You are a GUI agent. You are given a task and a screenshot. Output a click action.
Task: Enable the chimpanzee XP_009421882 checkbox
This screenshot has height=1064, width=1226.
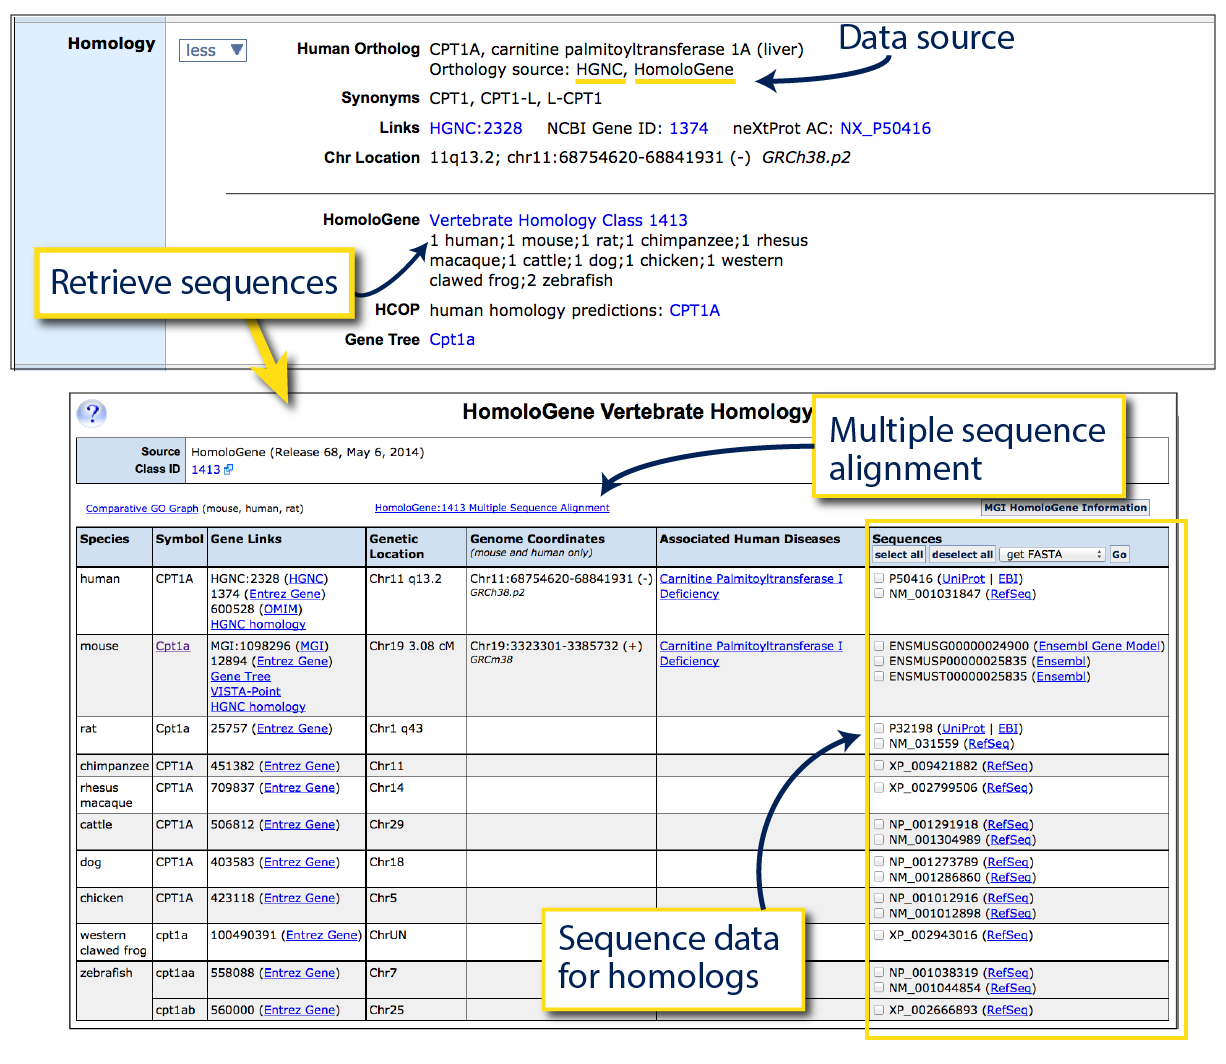[x=879, y=766]
